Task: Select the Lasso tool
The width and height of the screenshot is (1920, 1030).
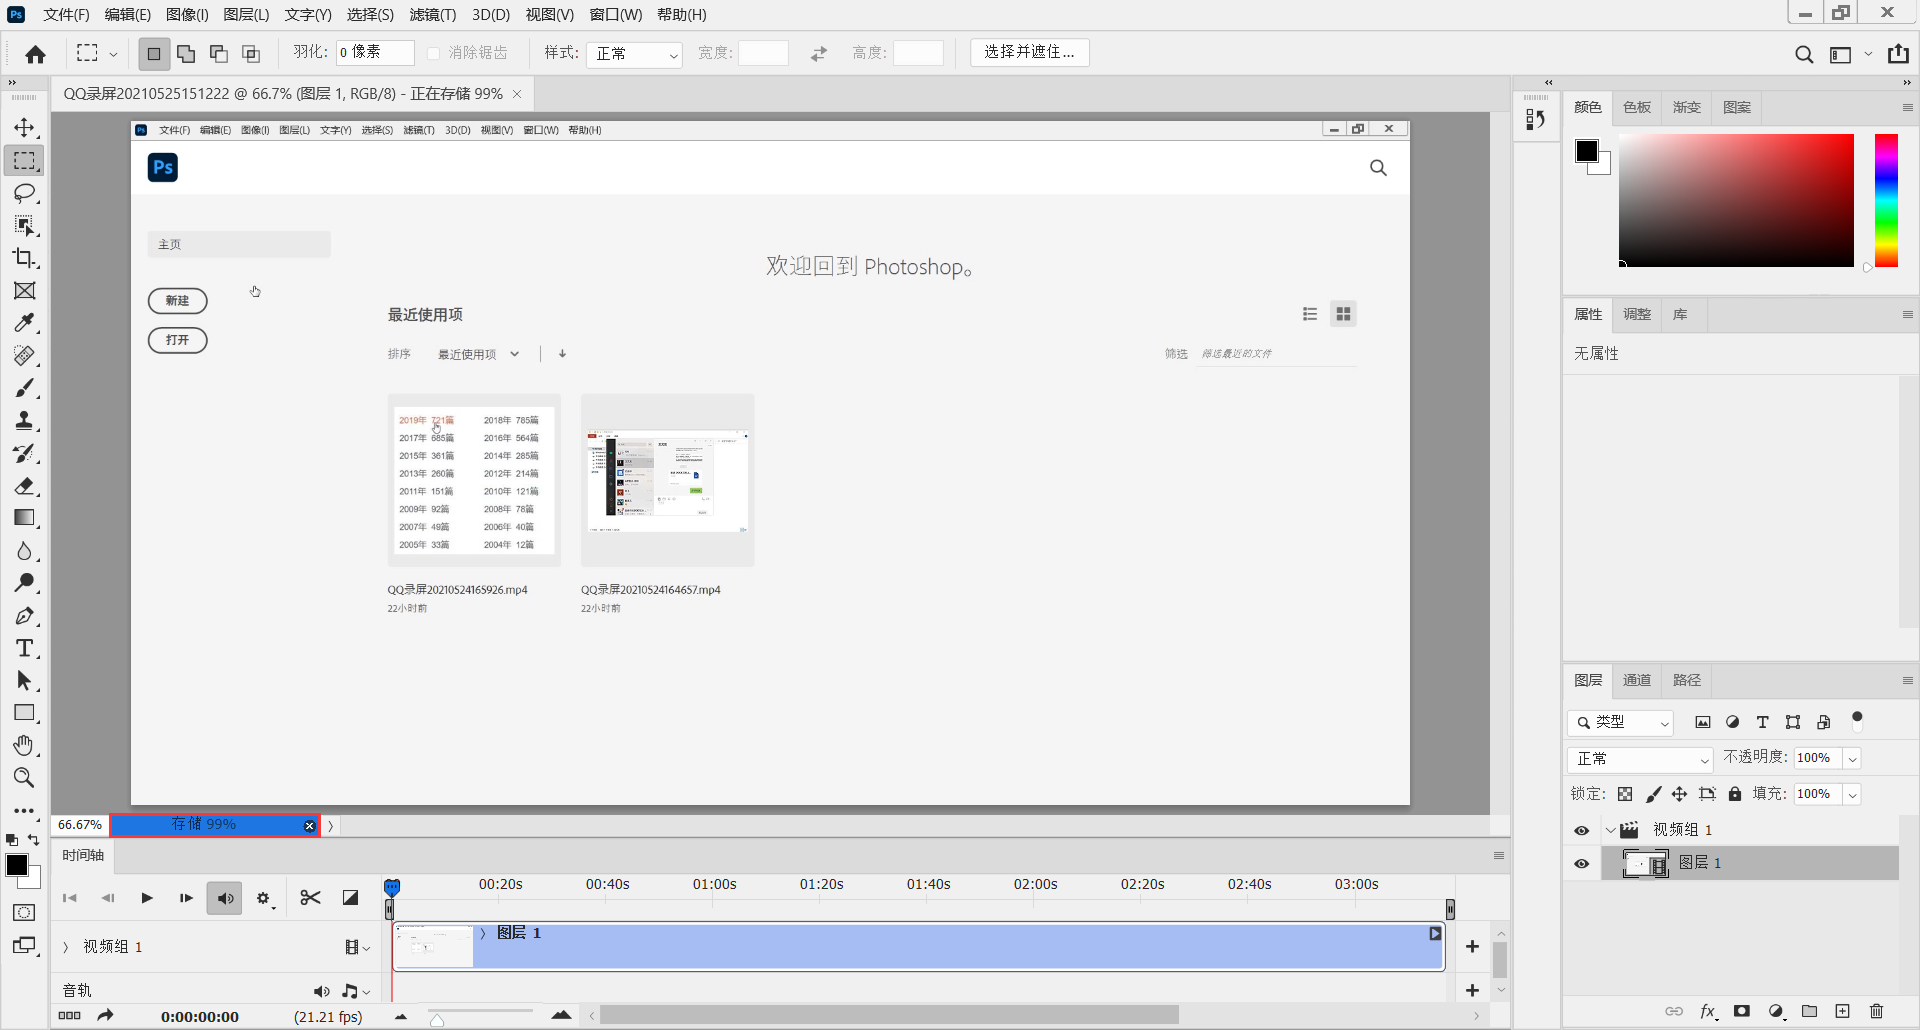Action: pos(24,193)
